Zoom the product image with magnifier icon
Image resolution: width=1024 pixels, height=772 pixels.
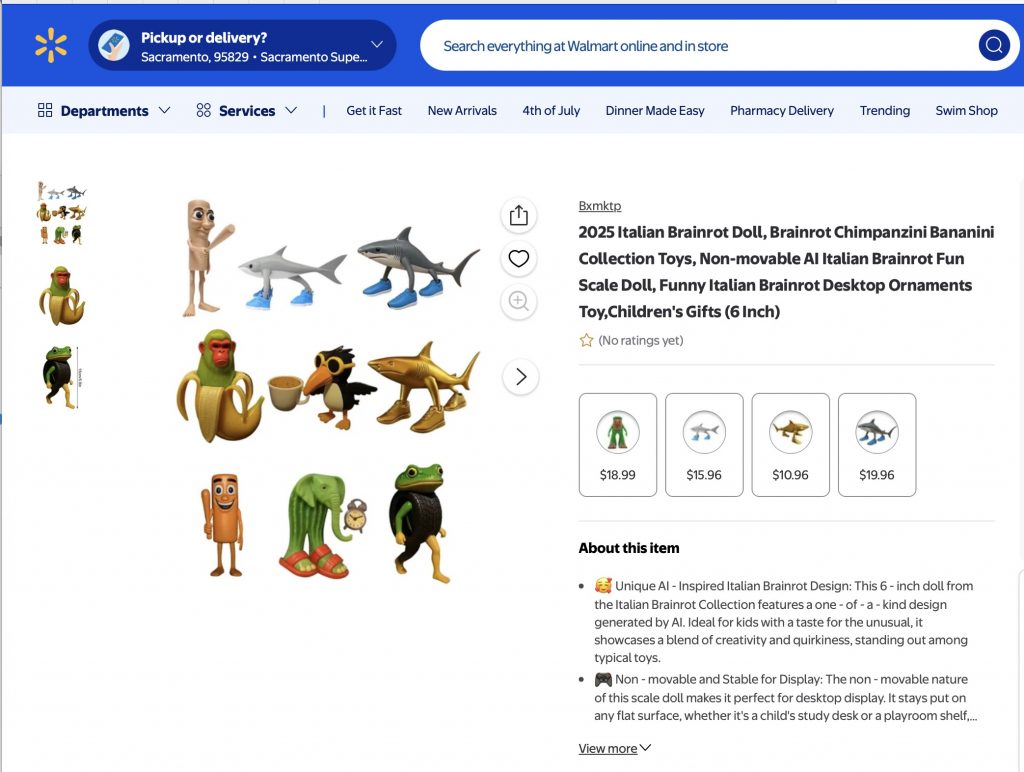(x=518, y=301)
